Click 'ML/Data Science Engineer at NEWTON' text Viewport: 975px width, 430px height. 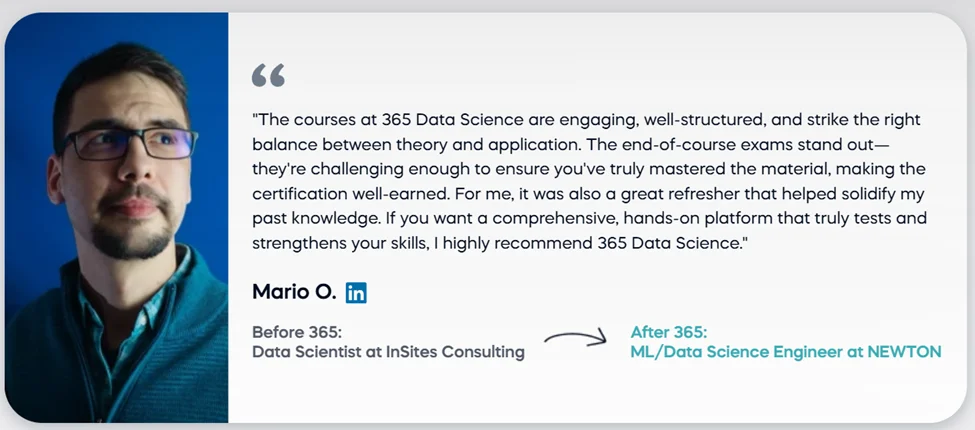[786, 352]
